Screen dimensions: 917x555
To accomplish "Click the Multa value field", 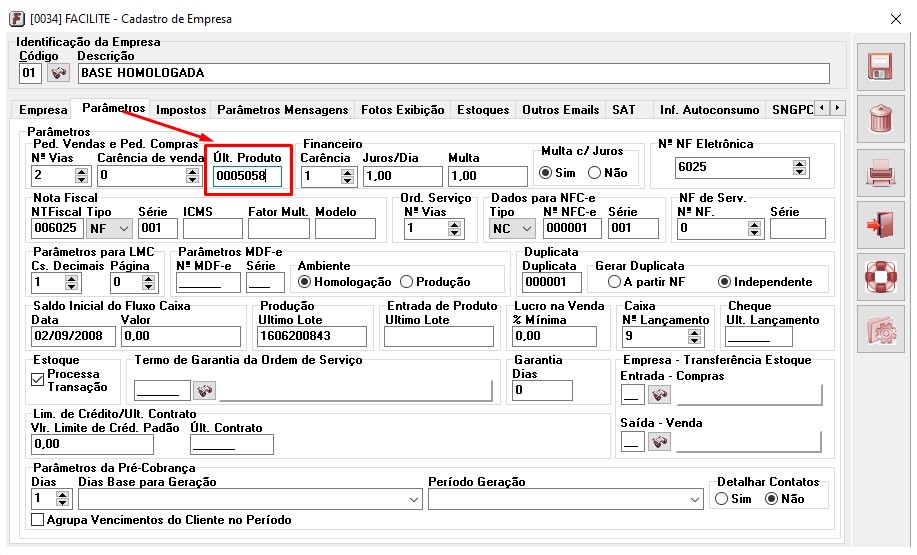I will pyautogui.click(x=488, y=177).
